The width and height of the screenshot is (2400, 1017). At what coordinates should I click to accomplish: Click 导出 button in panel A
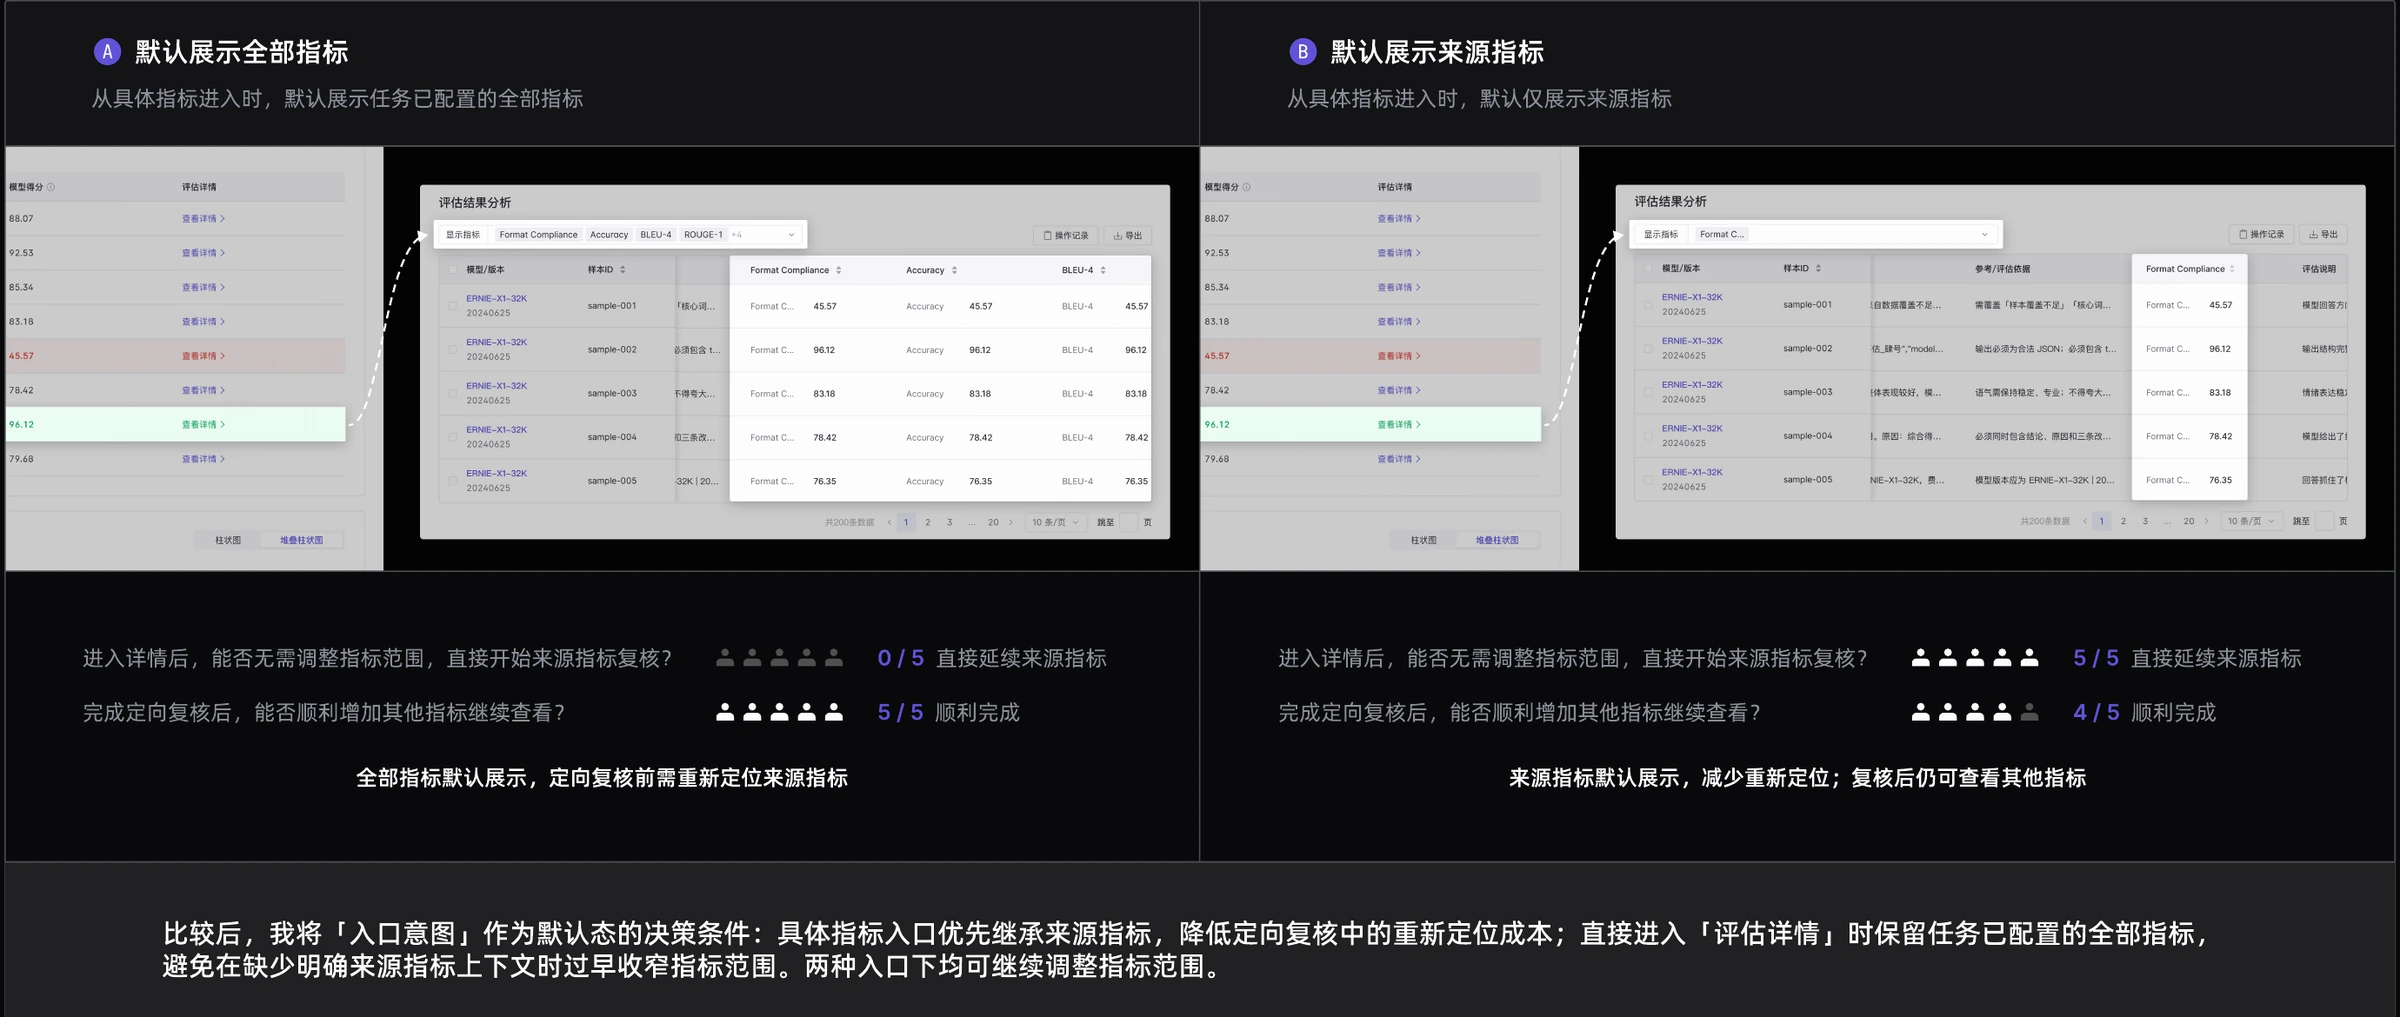point(1128,235)
